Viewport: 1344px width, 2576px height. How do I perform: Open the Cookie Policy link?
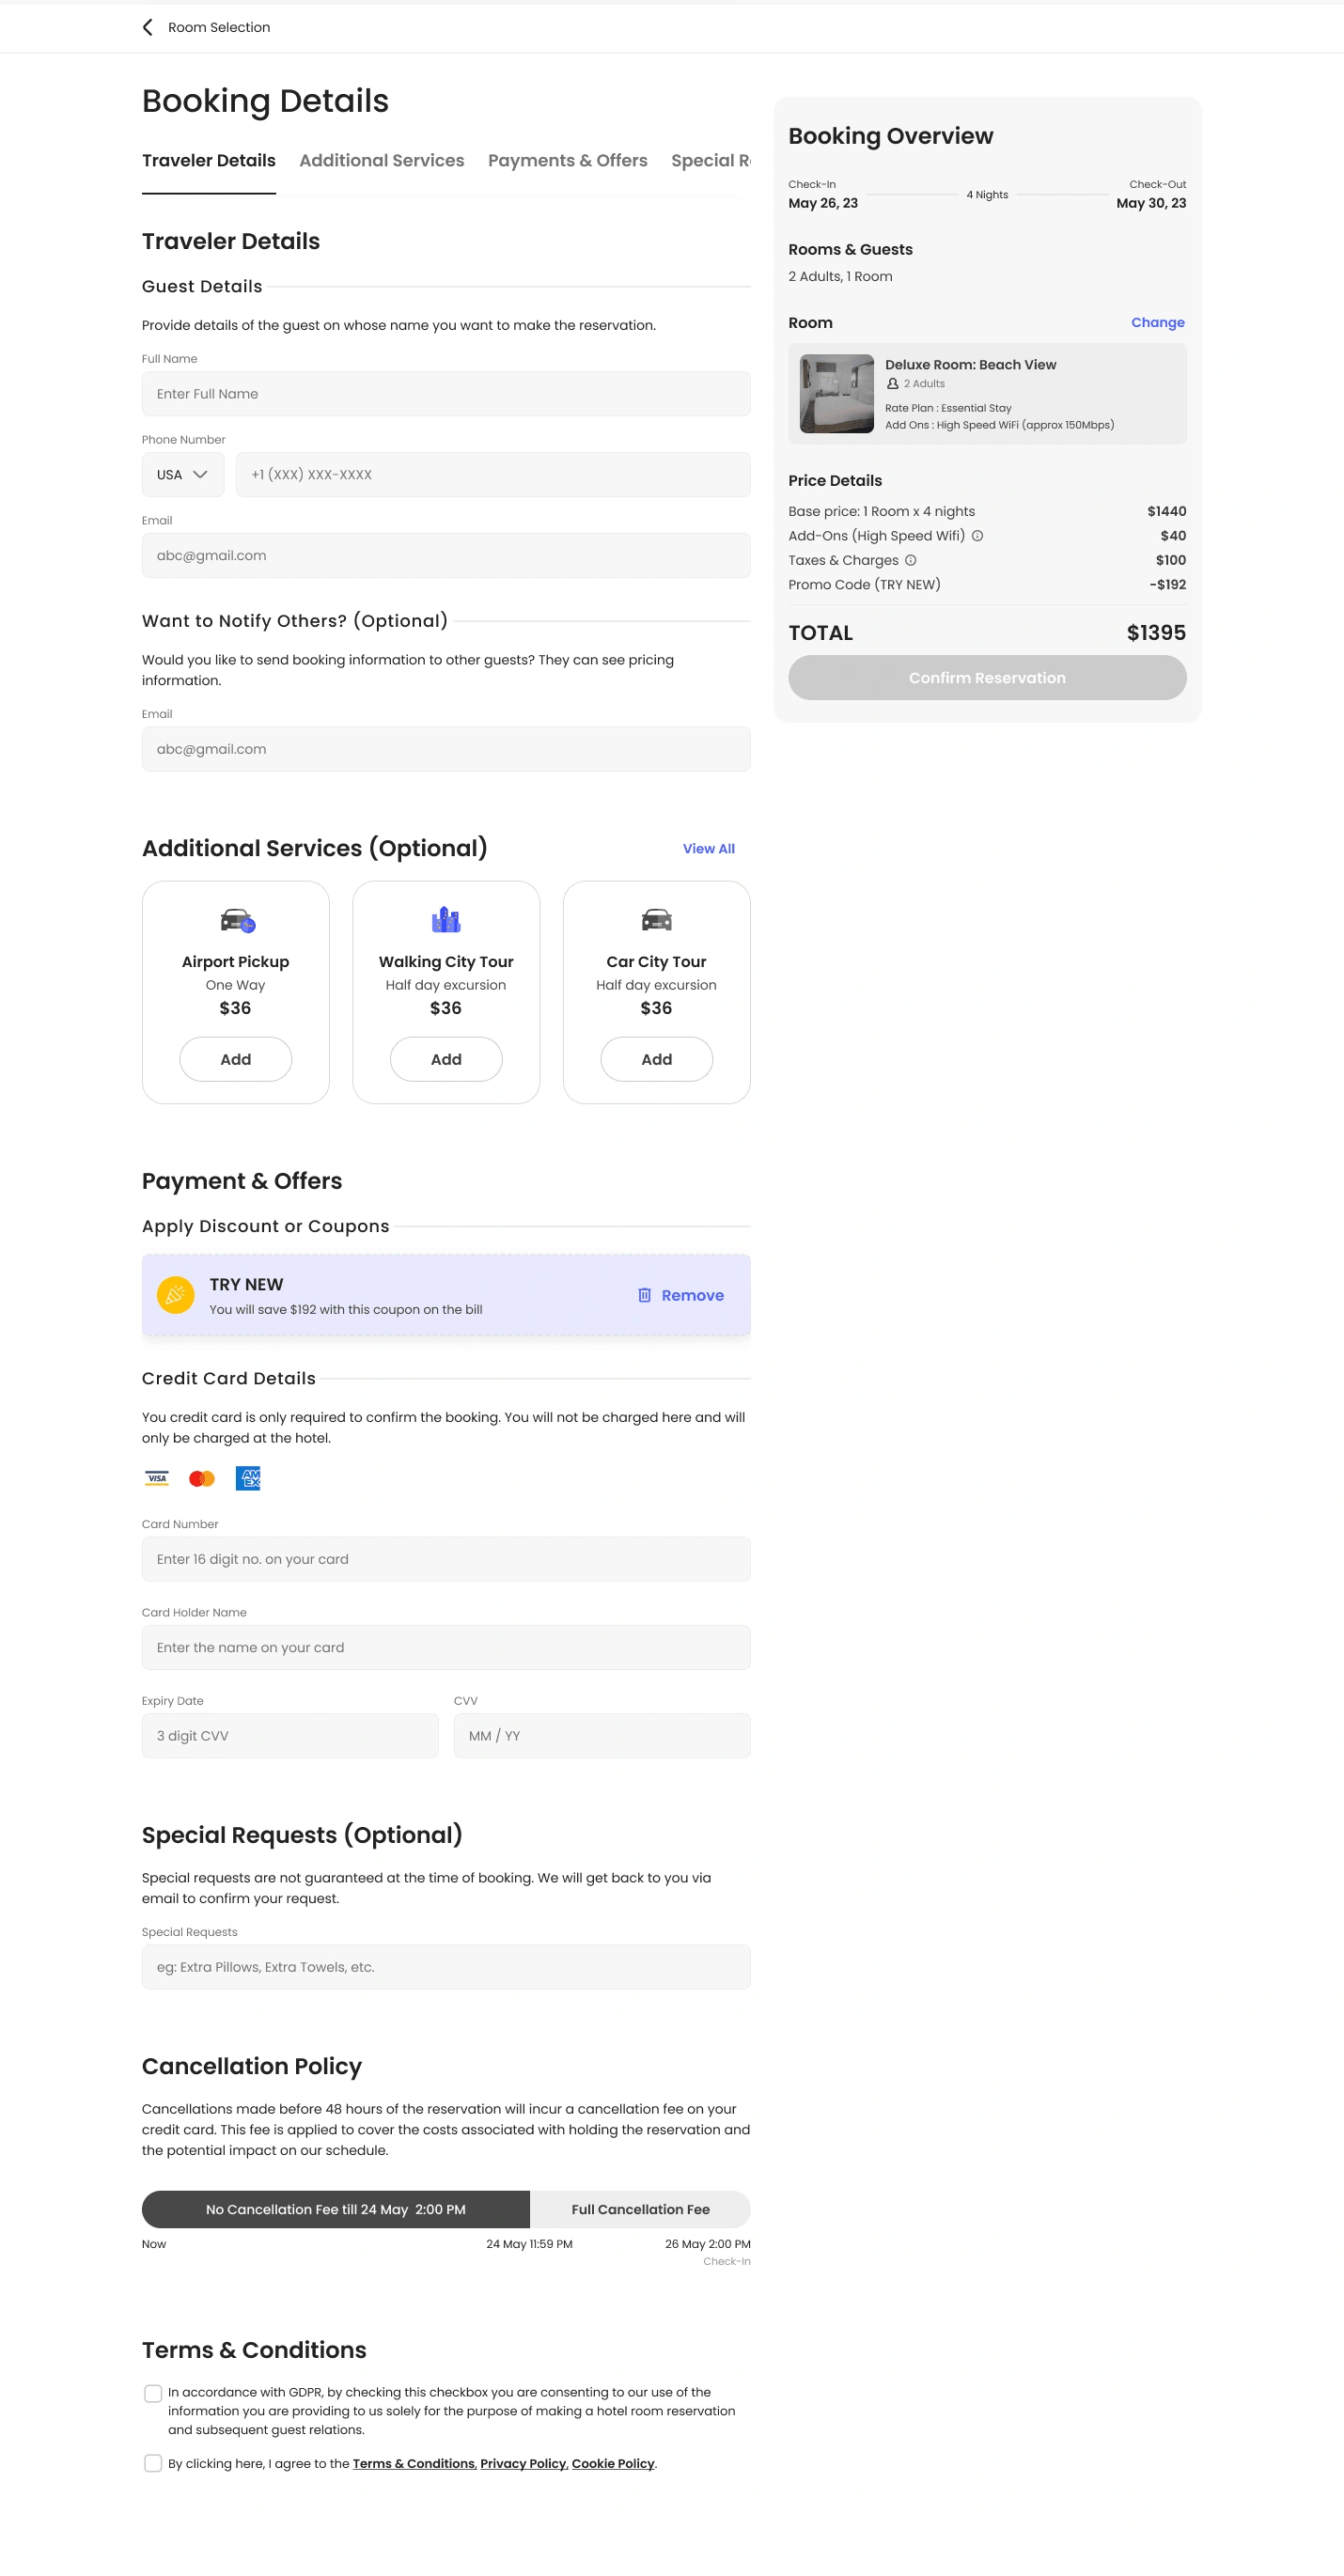point(613,2464)
